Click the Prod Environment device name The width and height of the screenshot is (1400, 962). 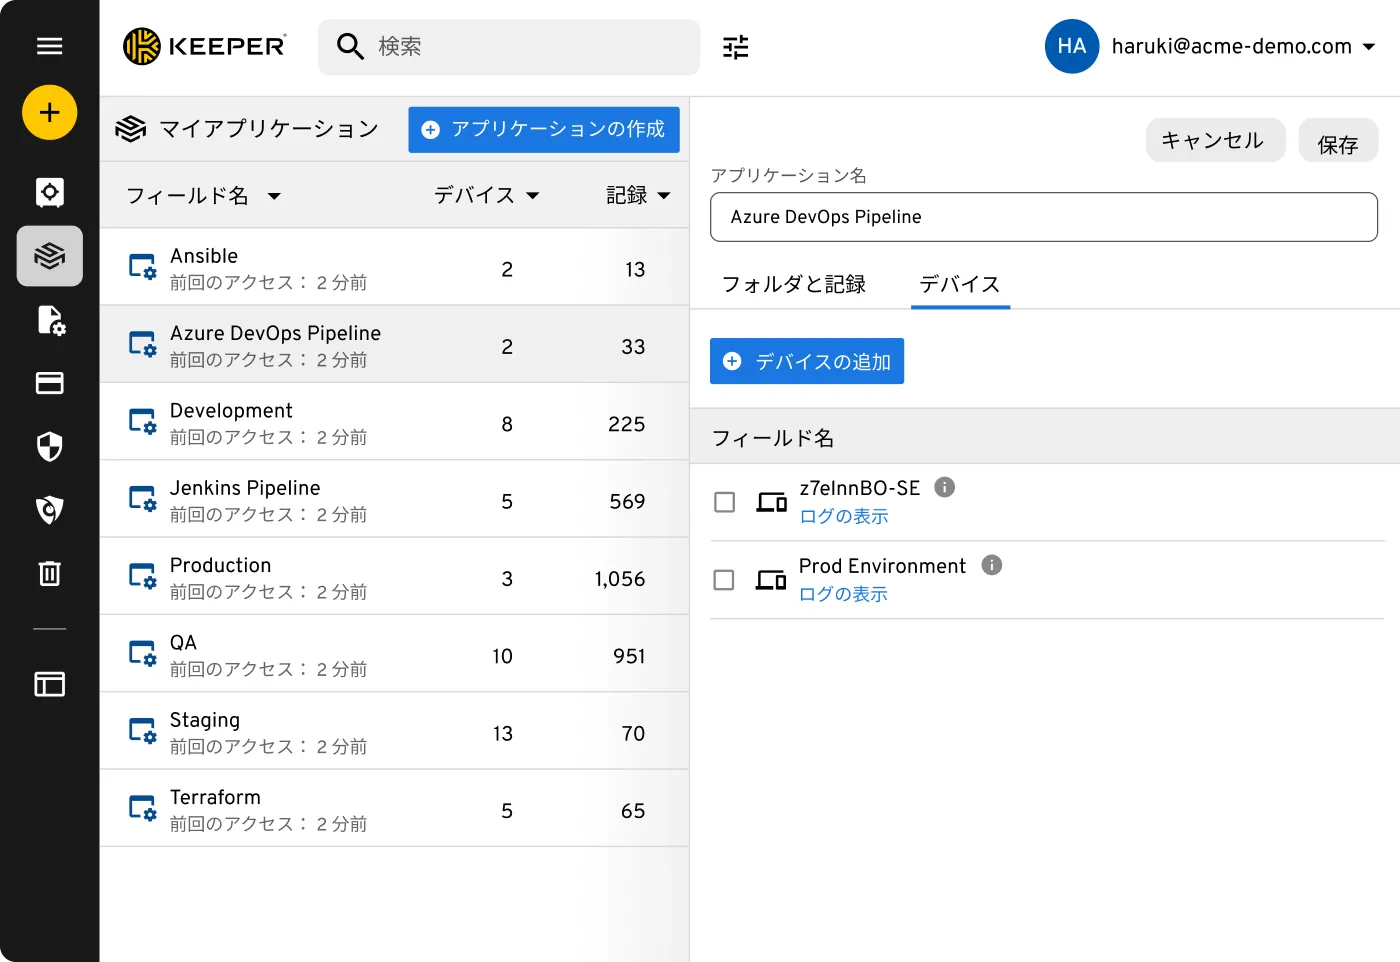pos(882,566)
